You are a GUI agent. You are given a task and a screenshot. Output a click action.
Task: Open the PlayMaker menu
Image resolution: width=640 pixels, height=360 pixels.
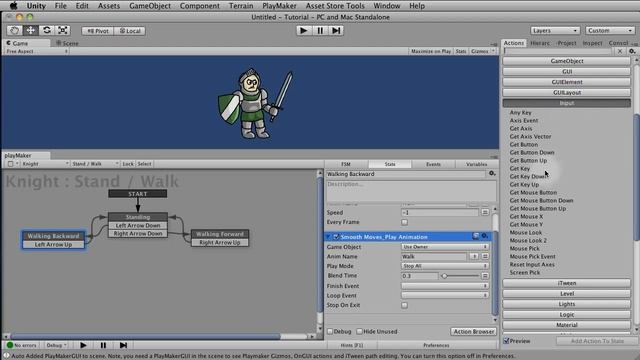(x=279, y=6)
